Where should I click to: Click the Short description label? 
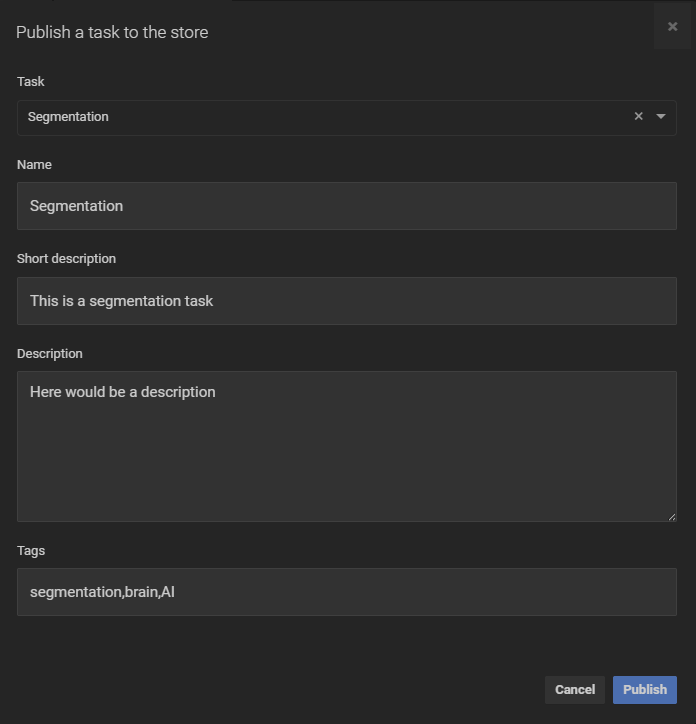(x=67, y=259)
